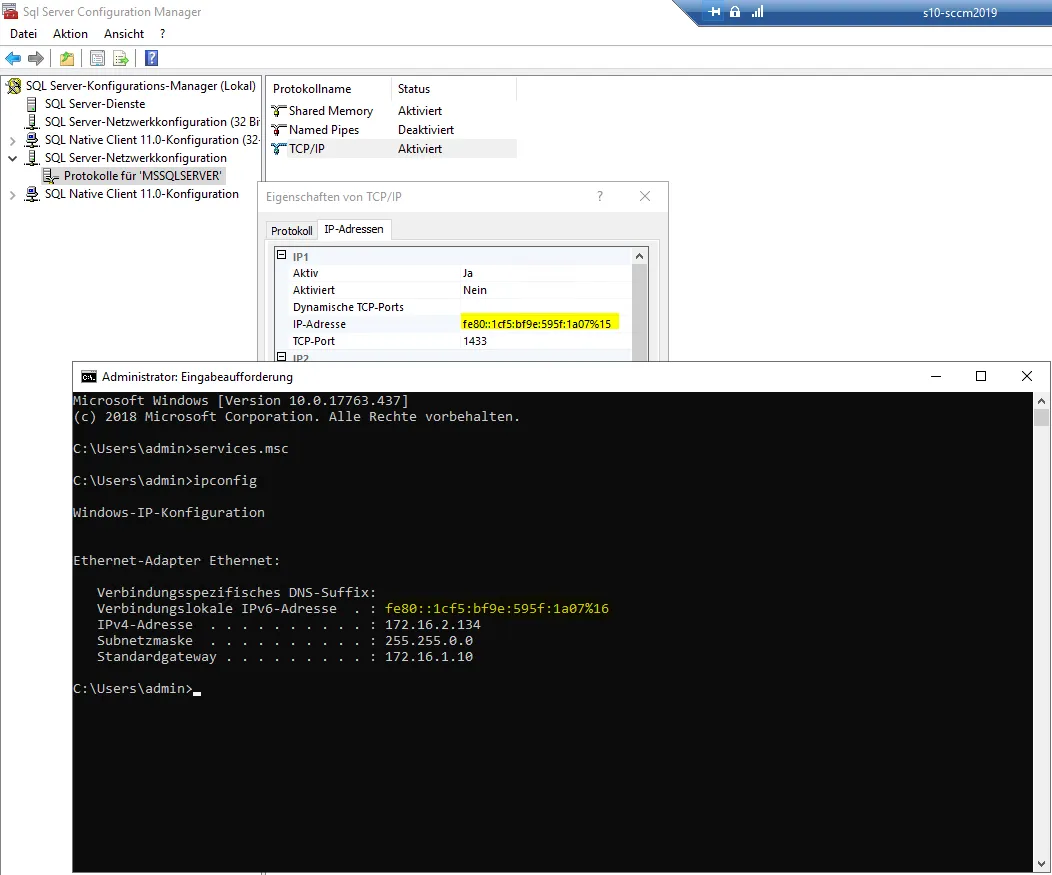1052x875 pixels.
Task: Click the forward arrow toolbar icon
Action: (36, 58)
